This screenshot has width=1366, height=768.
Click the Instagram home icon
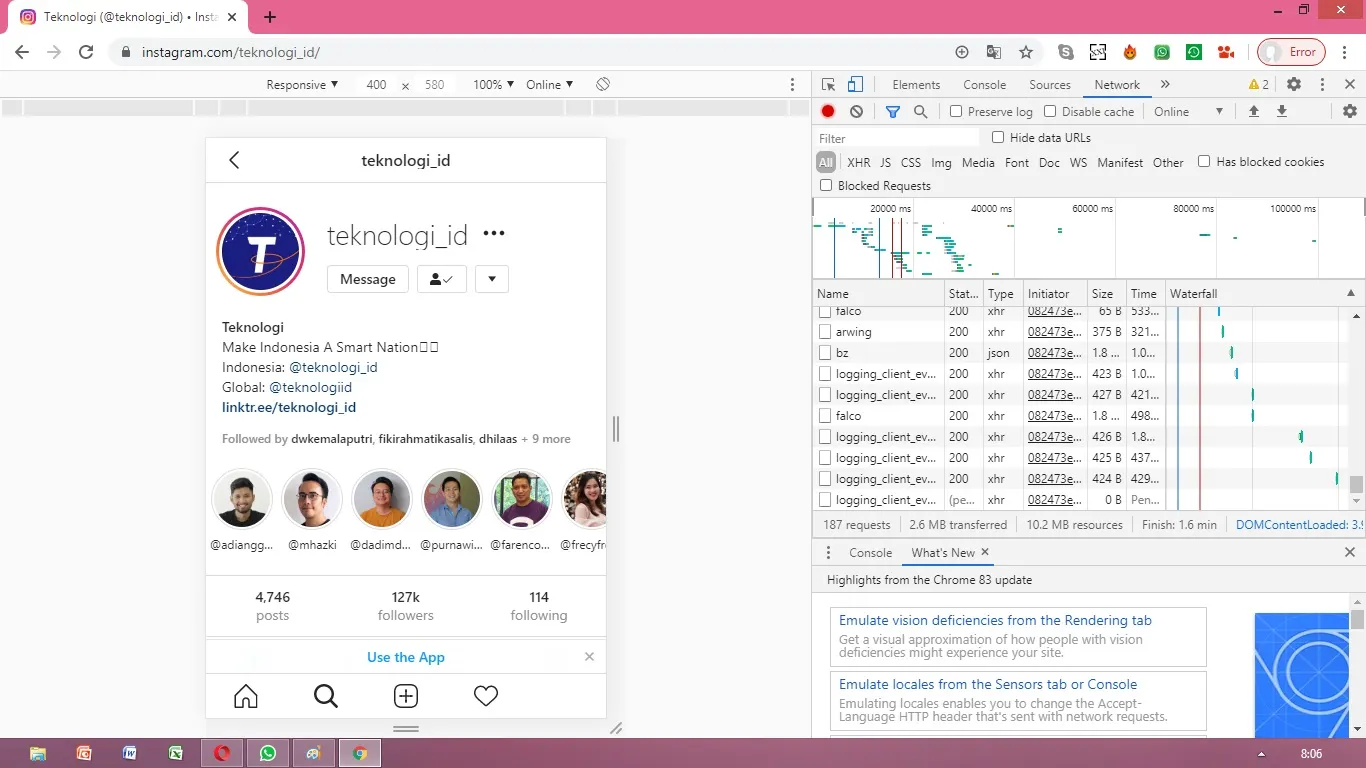pos(246,696)
